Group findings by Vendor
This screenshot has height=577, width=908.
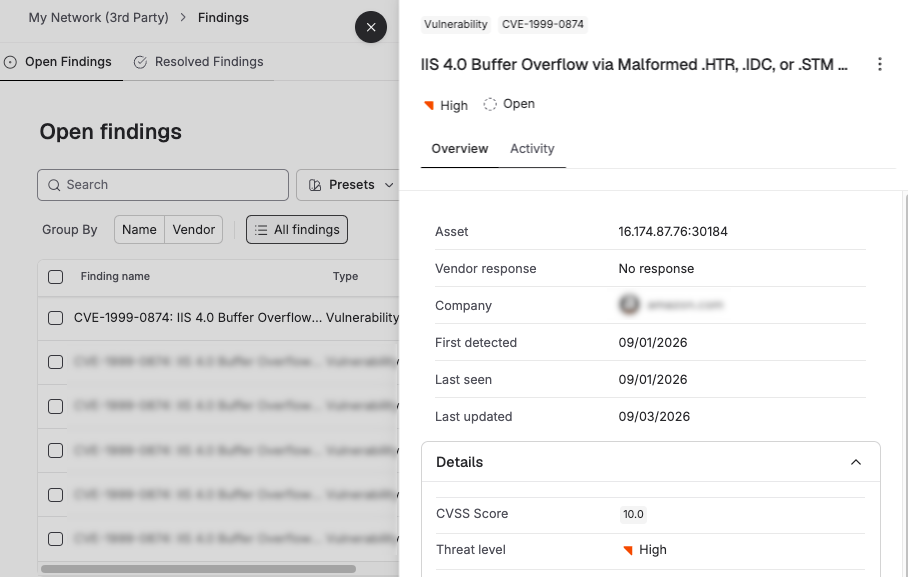tap(193, 230)
